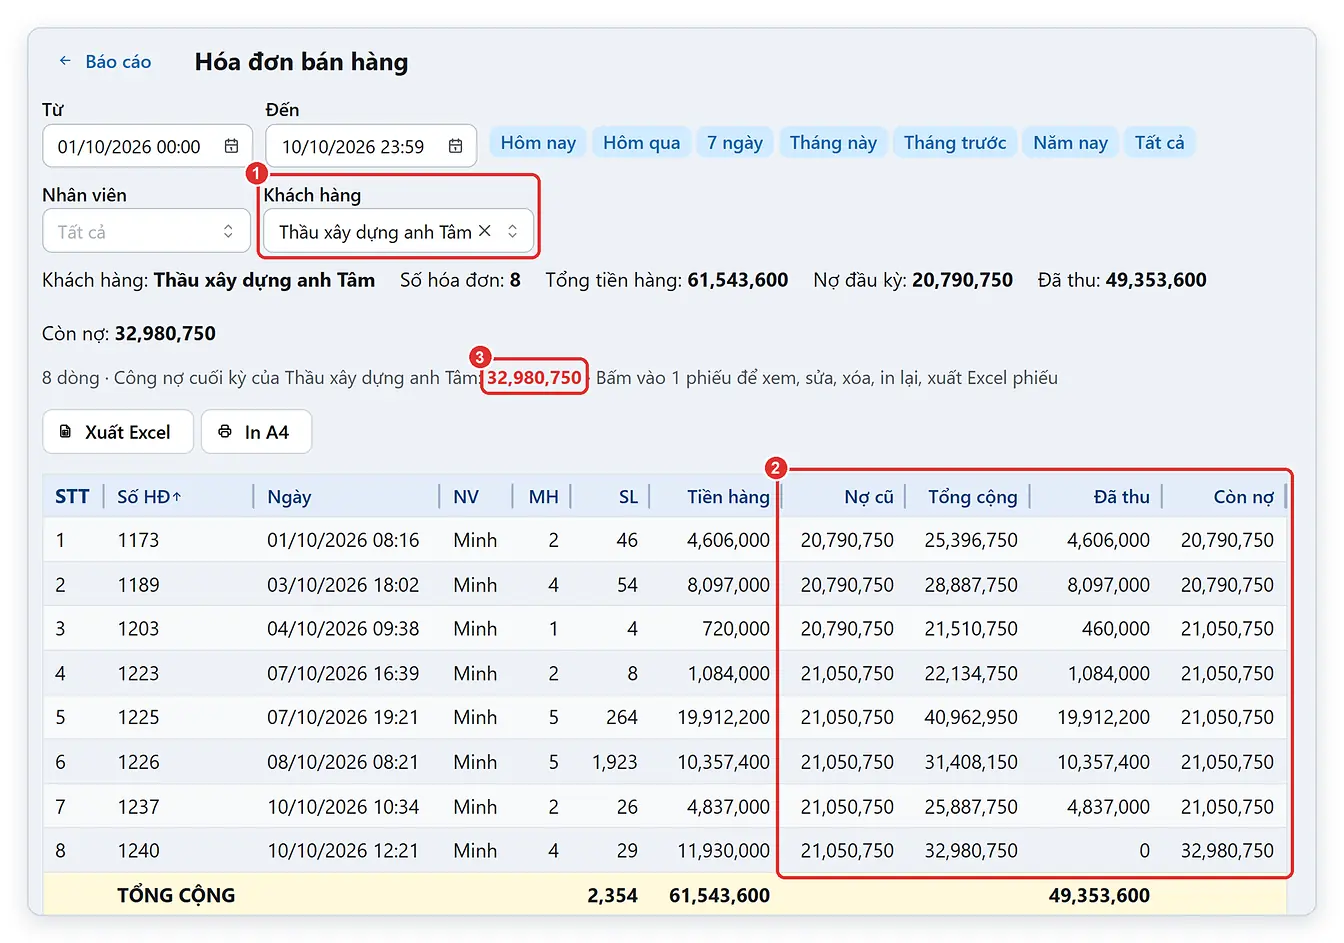The width and height of the screenshot is (1344, 943).
Task: Print report using In A4
Action: [256, 432]
